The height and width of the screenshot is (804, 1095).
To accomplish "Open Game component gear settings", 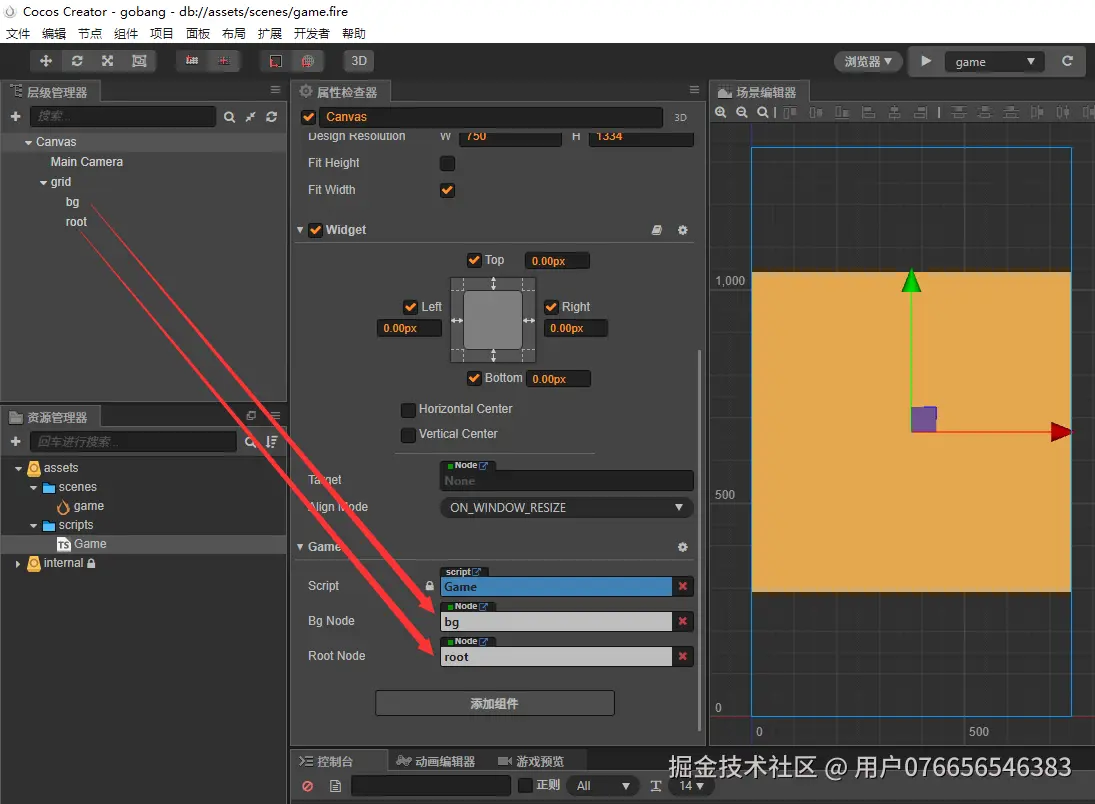I will pos(683,547).
